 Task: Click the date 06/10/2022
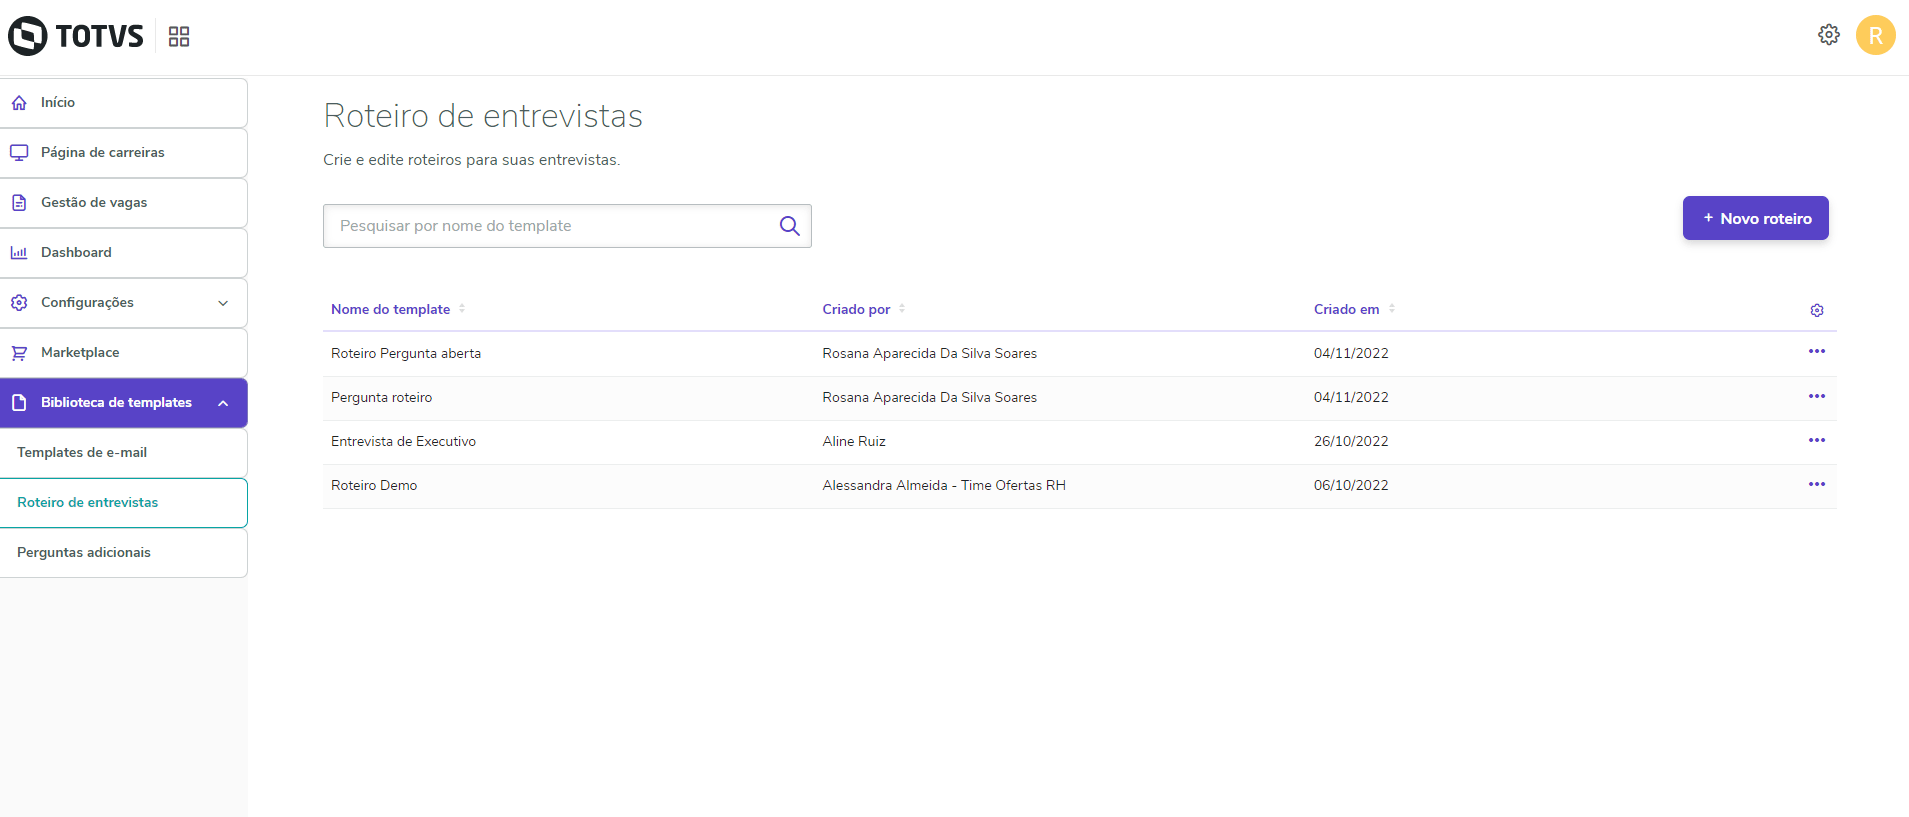pyautogui.click(x=1351, y=486)
